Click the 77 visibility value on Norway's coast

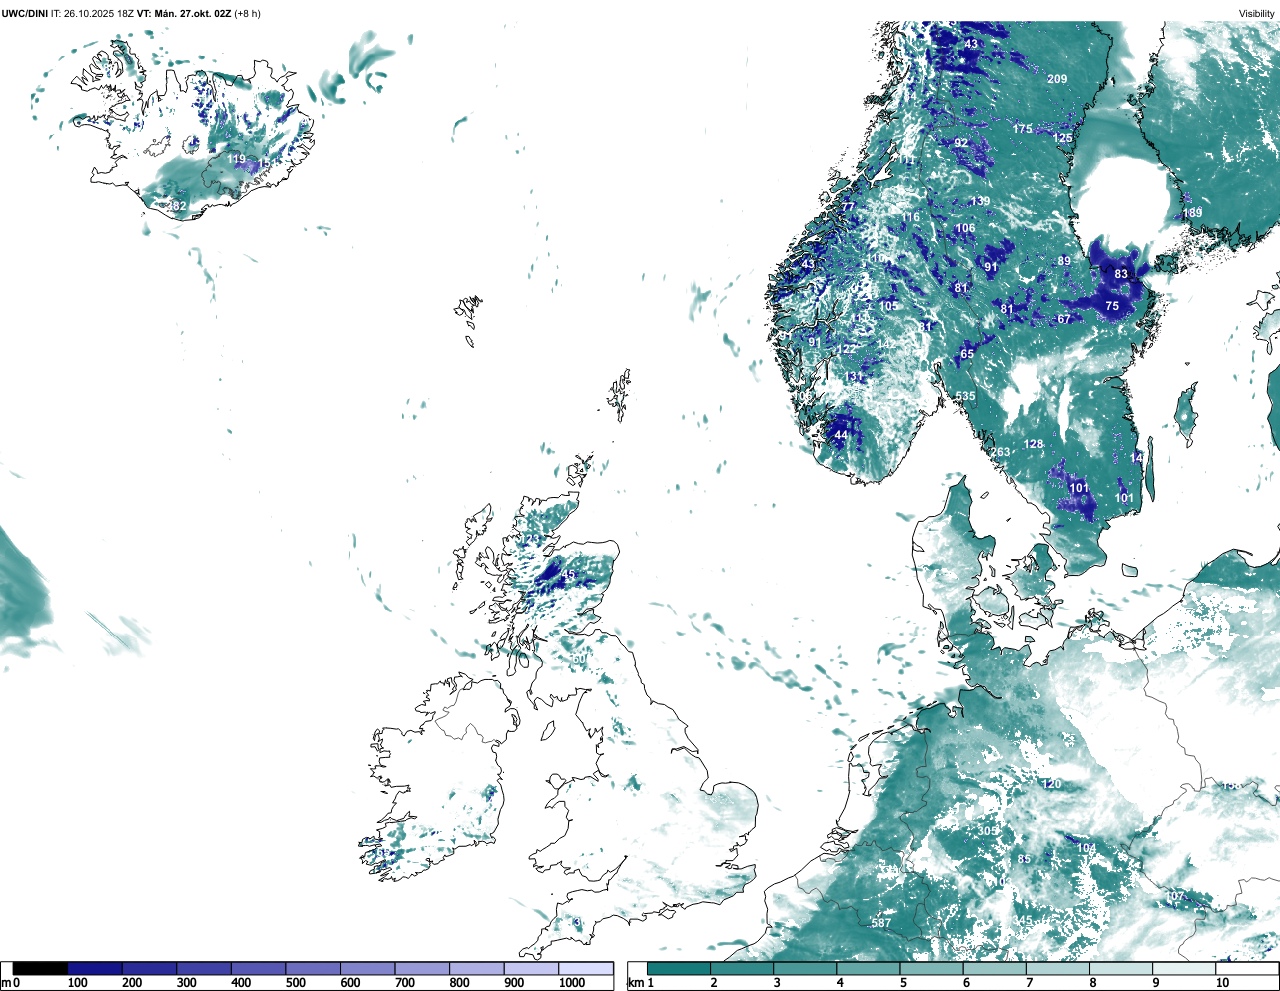[x=848, y=207]
